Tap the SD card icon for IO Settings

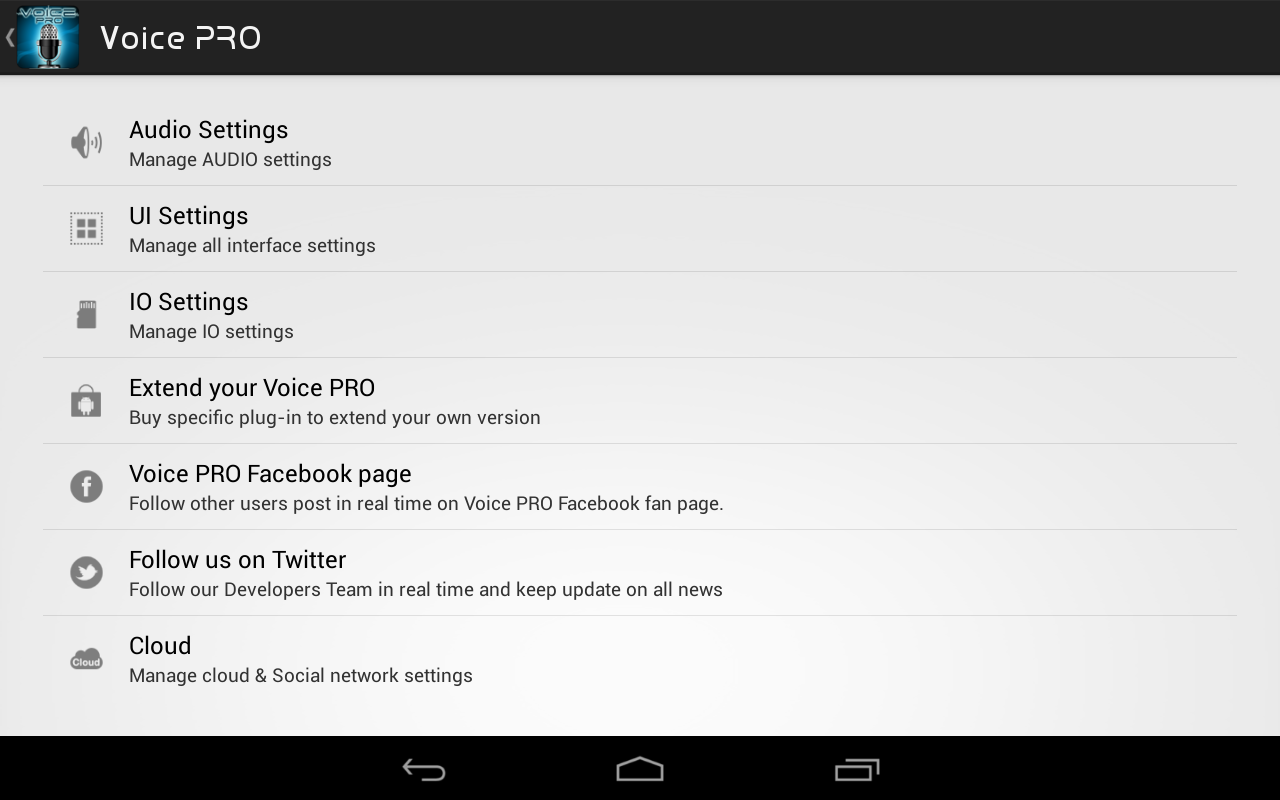tap(86, 315)
